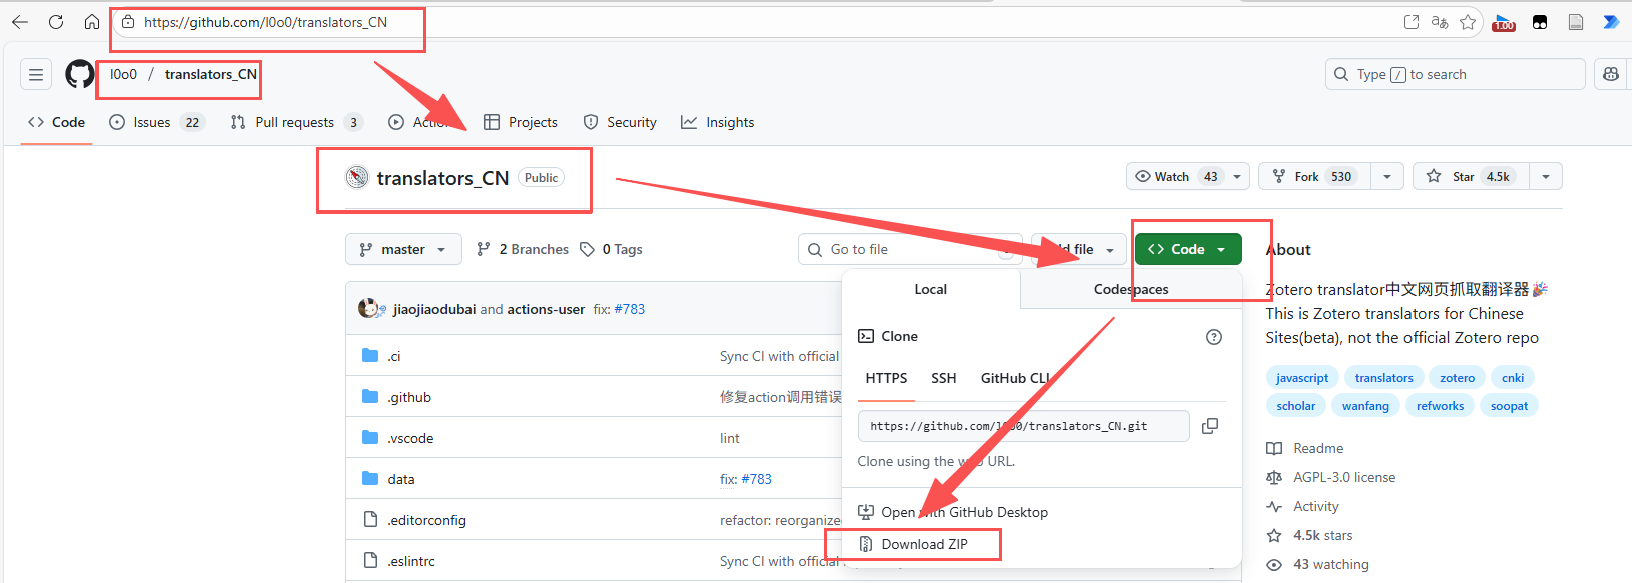Open the Projects tab

tap(521, 122)
